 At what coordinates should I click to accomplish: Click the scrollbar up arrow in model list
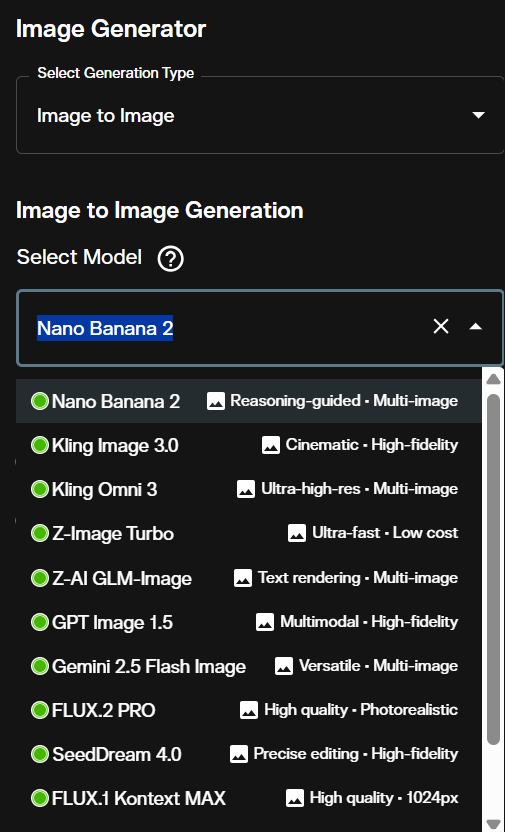coord(493,379)
